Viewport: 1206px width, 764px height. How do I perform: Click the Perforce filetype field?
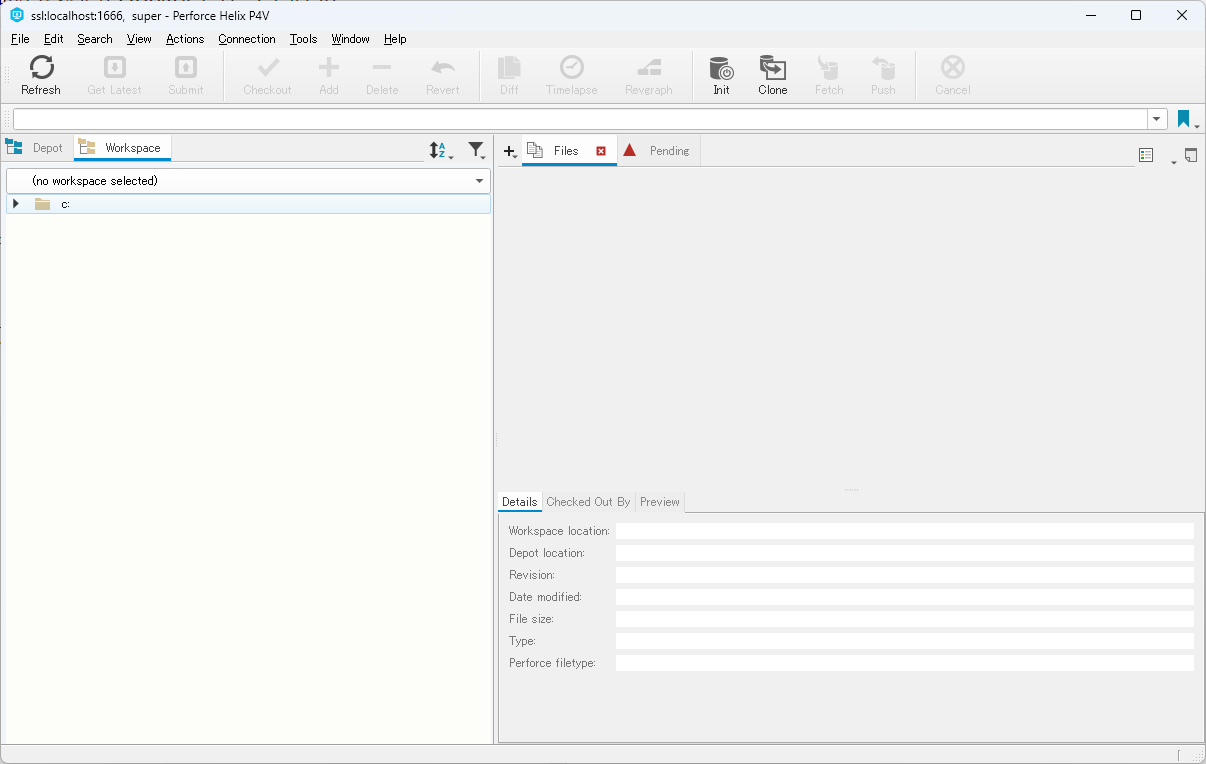[905, 663]
